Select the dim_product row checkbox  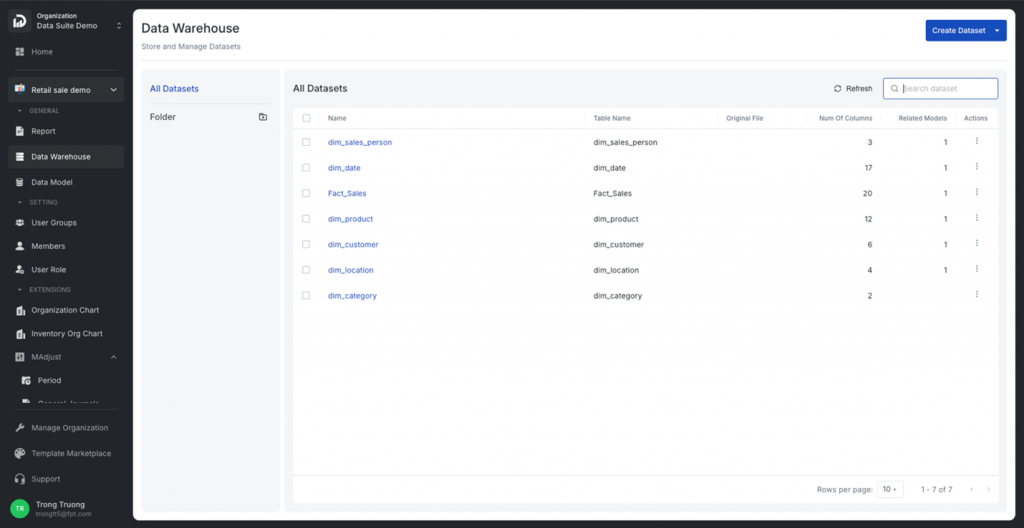click(307, 219)
